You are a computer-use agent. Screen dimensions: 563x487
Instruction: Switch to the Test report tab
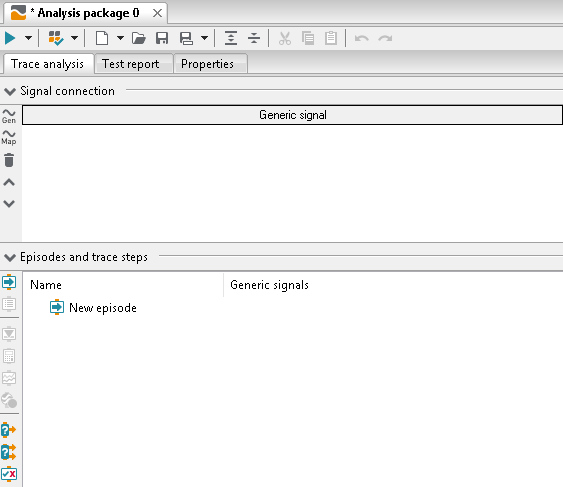(x=131, y=64)
